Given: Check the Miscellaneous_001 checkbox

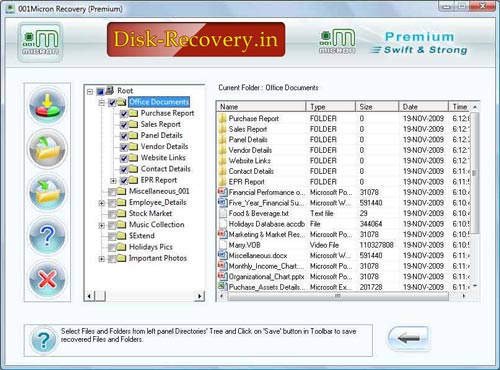Looking at the screenshot, I should 112,192.
